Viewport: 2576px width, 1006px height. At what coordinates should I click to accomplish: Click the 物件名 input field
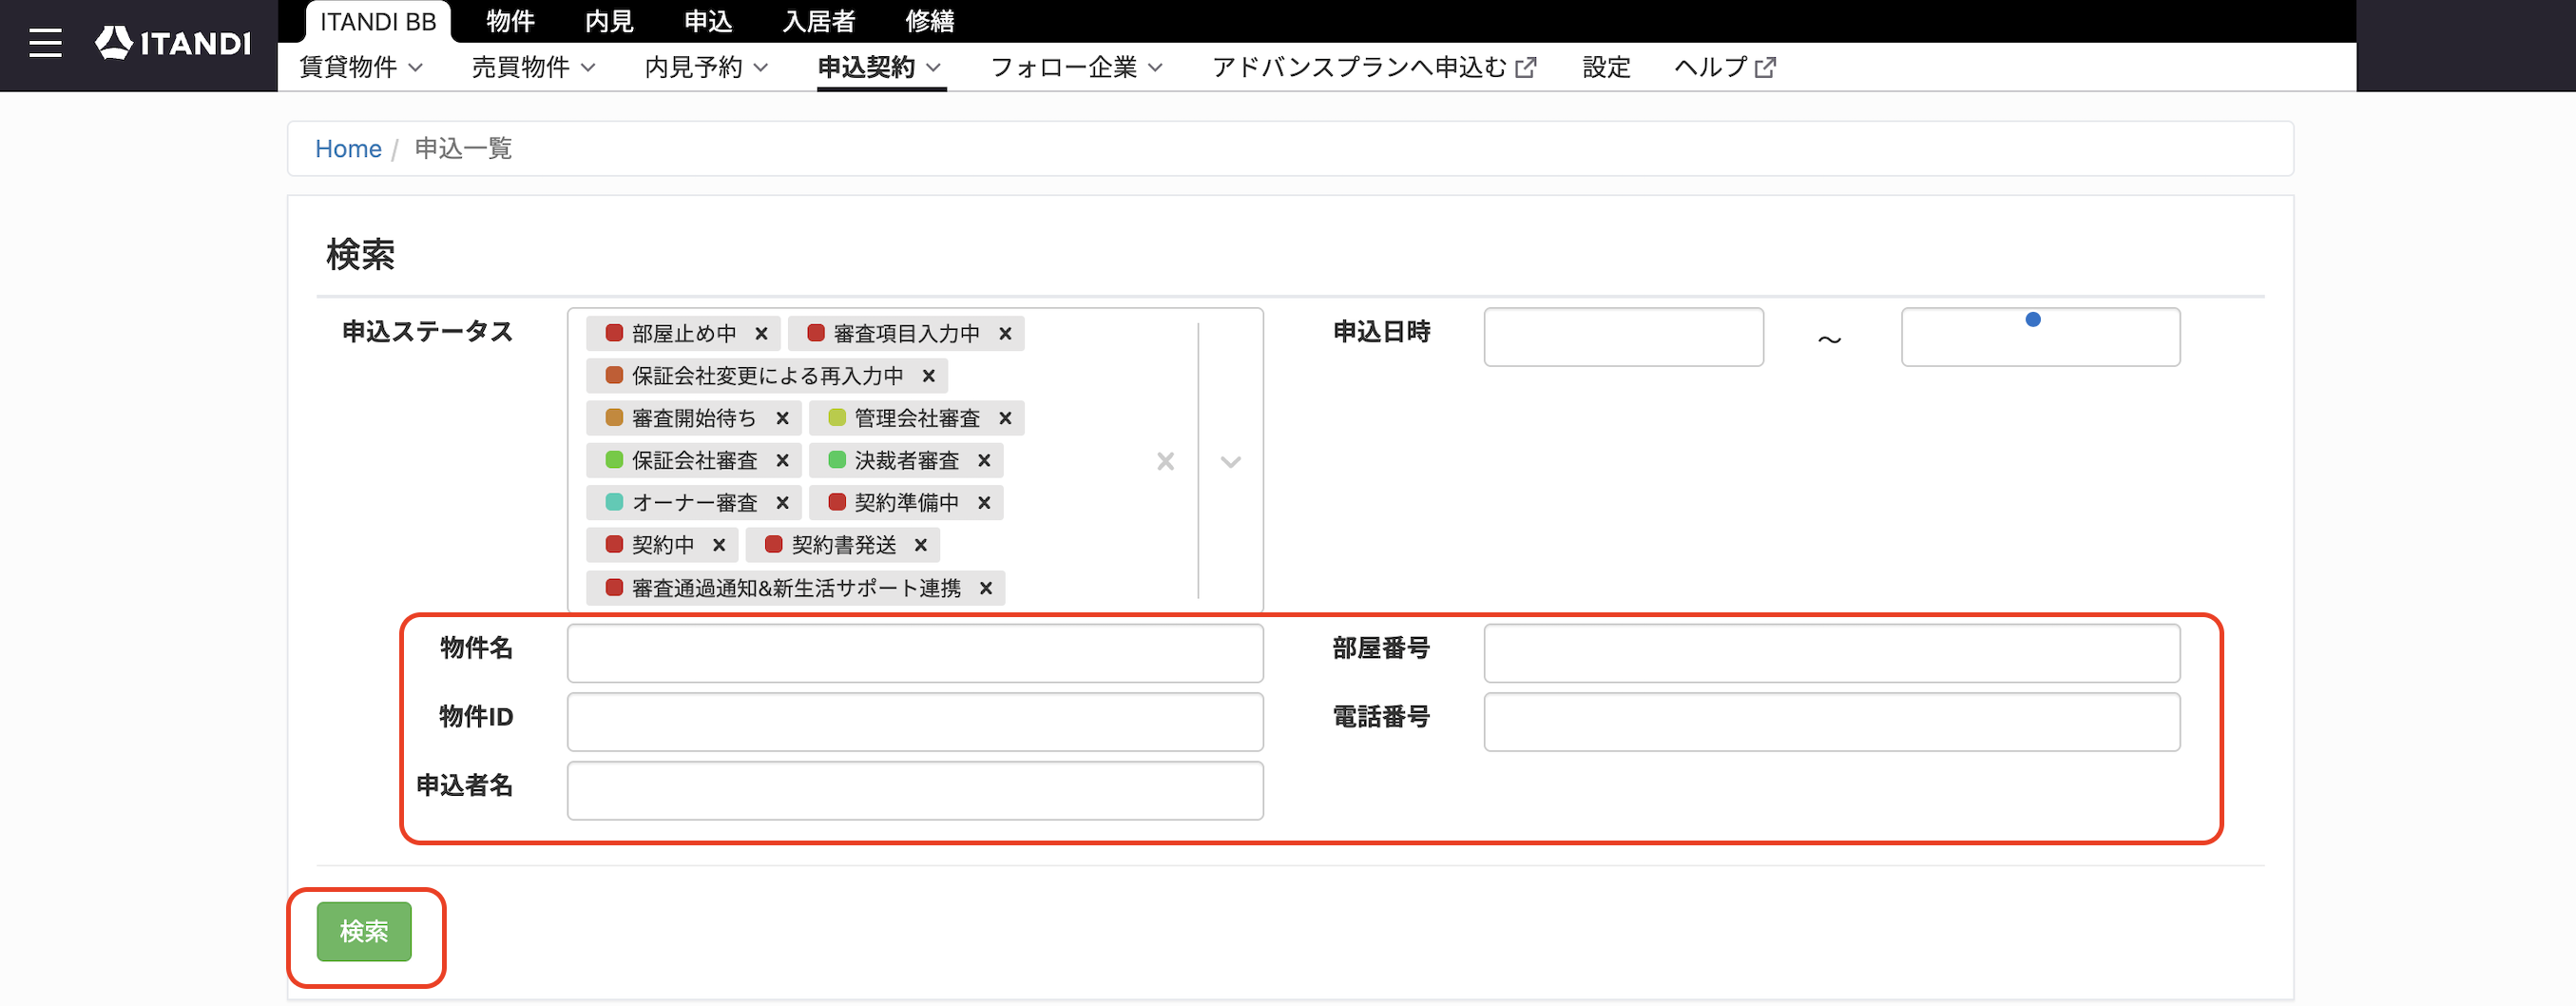pyautogui.click(x=915, y=653)
